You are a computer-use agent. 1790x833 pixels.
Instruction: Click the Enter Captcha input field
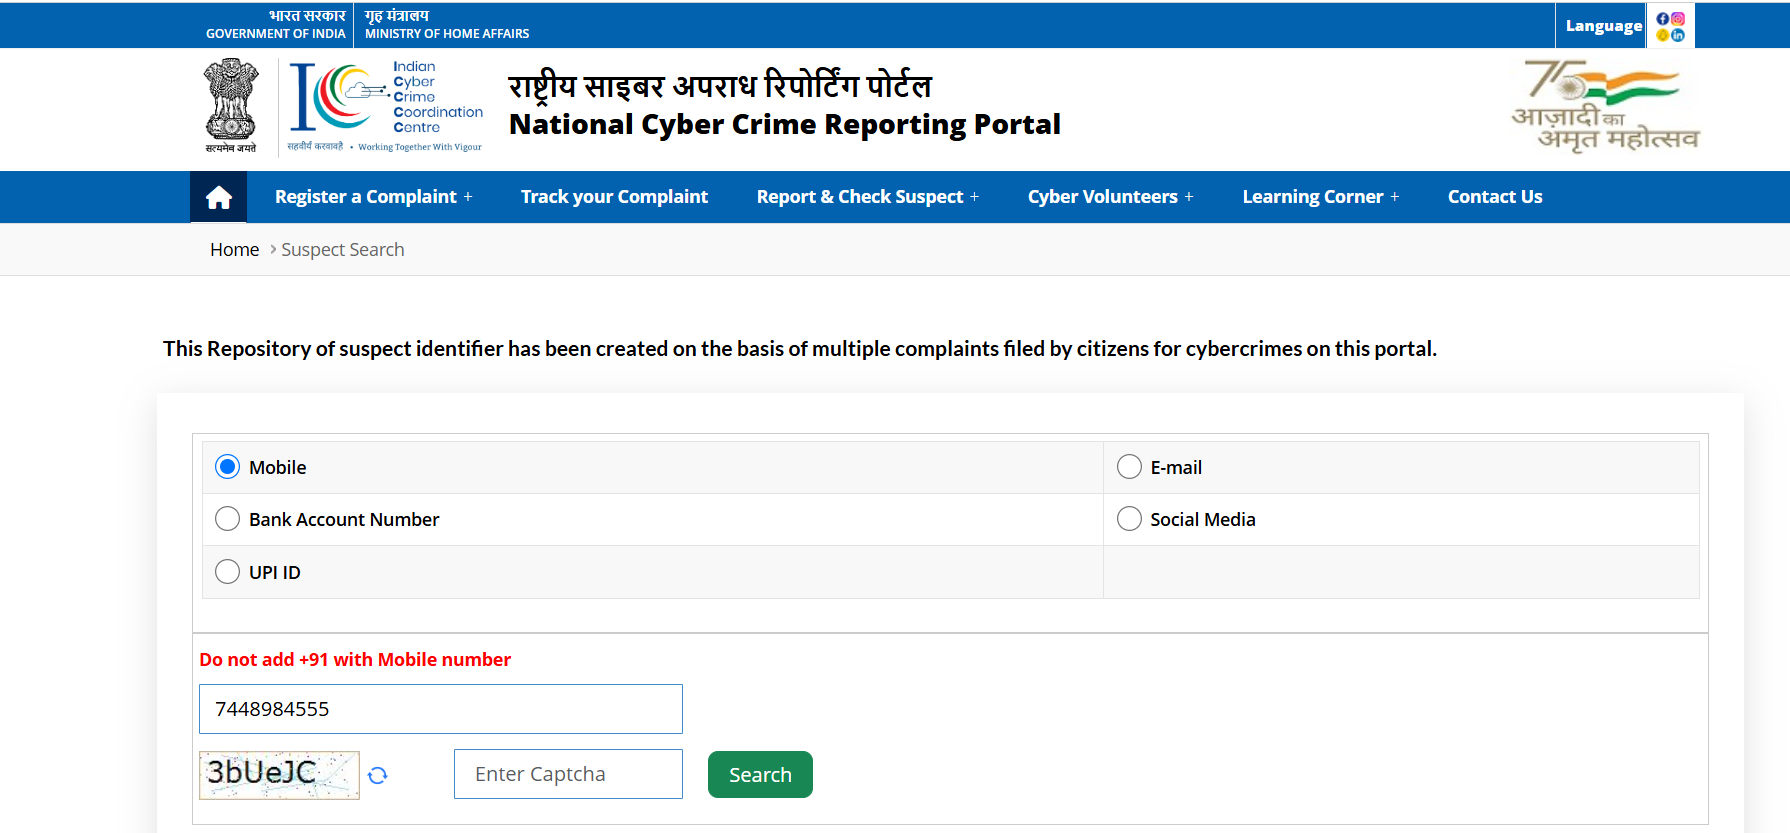(568, 774)
